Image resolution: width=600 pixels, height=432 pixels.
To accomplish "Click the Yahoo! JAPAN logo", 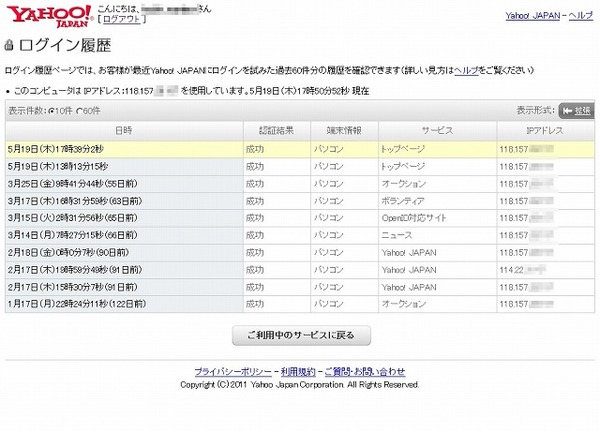I will (x=50, y=16).
